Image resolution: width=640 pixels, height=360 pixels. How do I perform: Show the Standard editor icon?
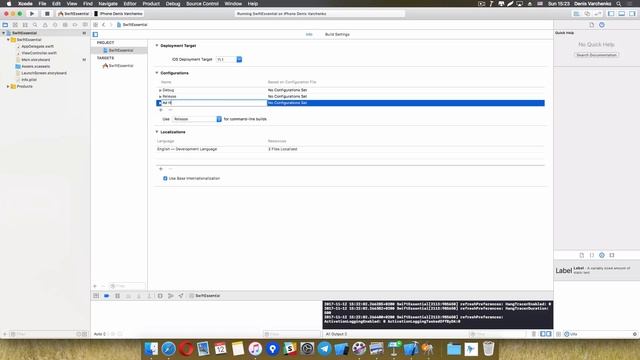[576, 13]
